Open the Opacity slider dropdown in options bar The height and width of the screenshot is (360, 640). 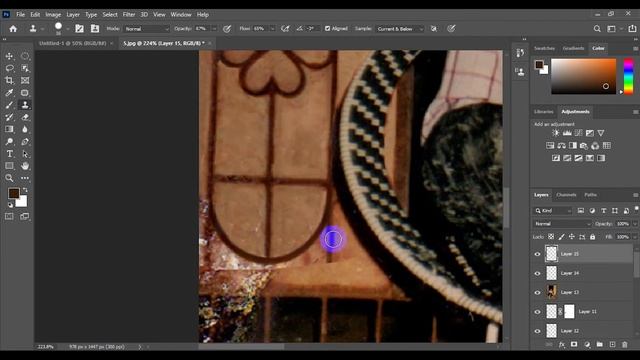pyautogui.click(x=214, y=29)
